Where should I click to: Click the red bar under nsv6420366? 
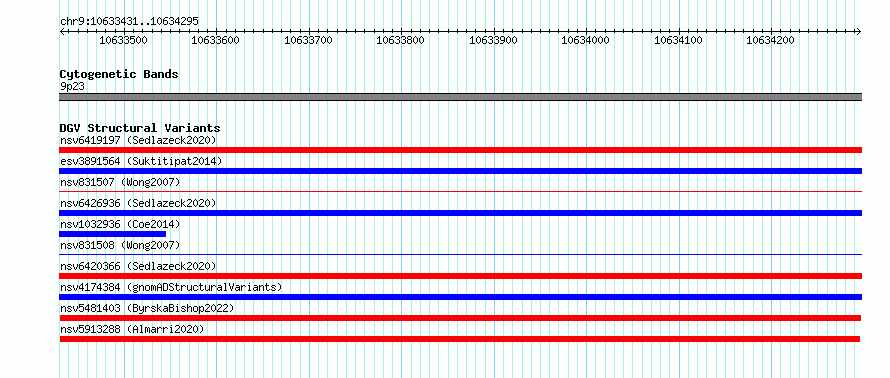click(x=460, y=276)
